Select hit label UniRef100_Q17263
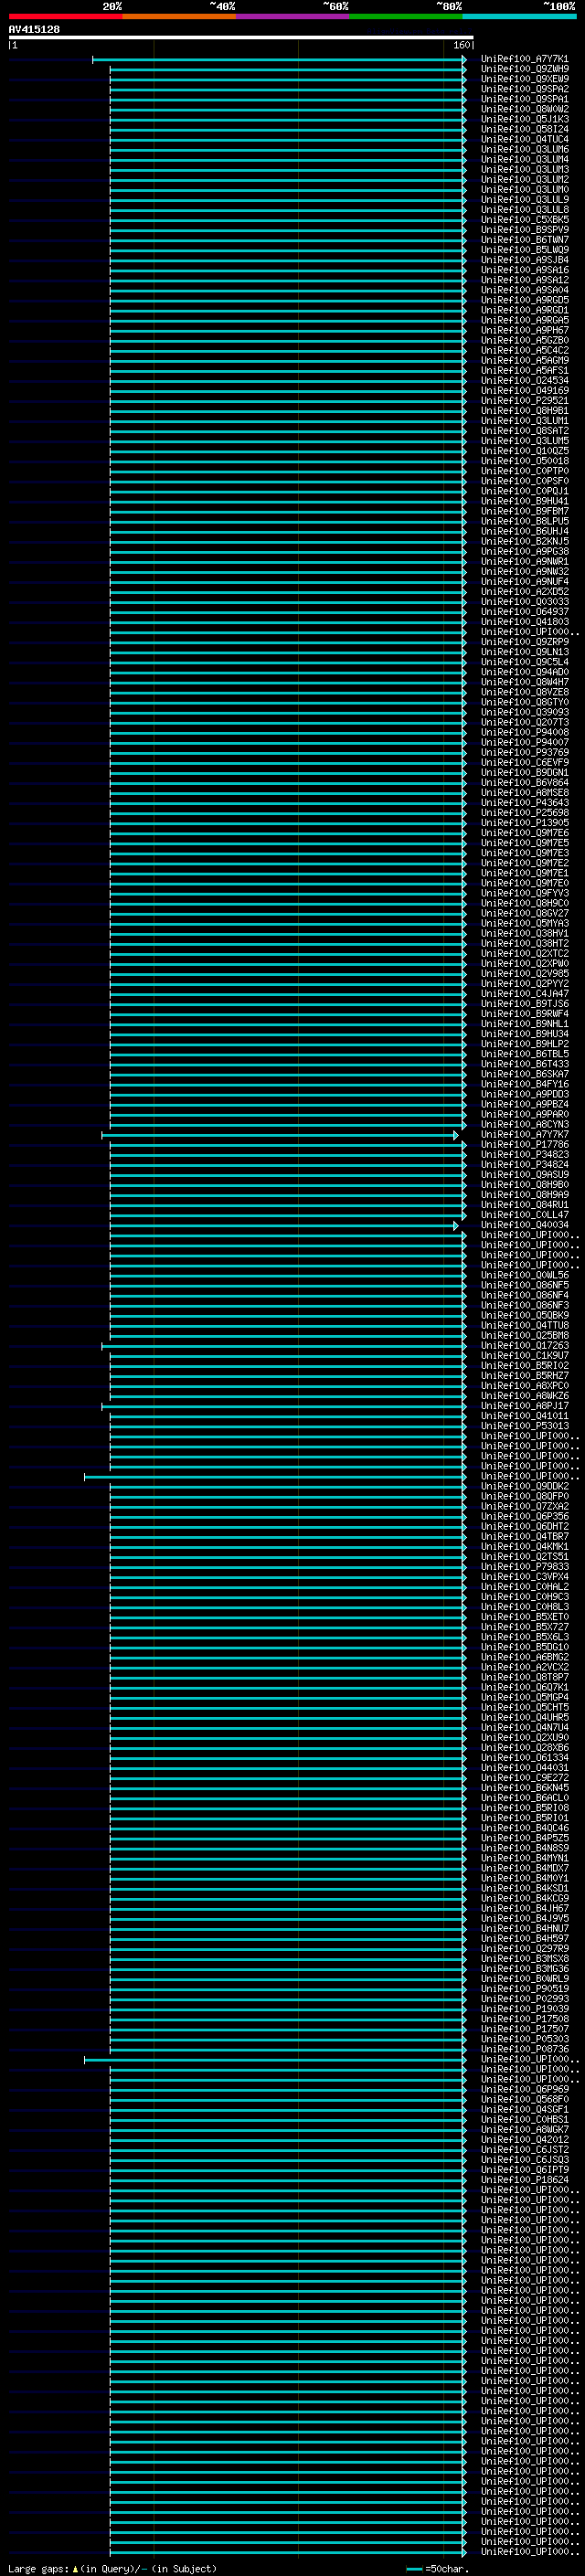 pos(525,1346)
